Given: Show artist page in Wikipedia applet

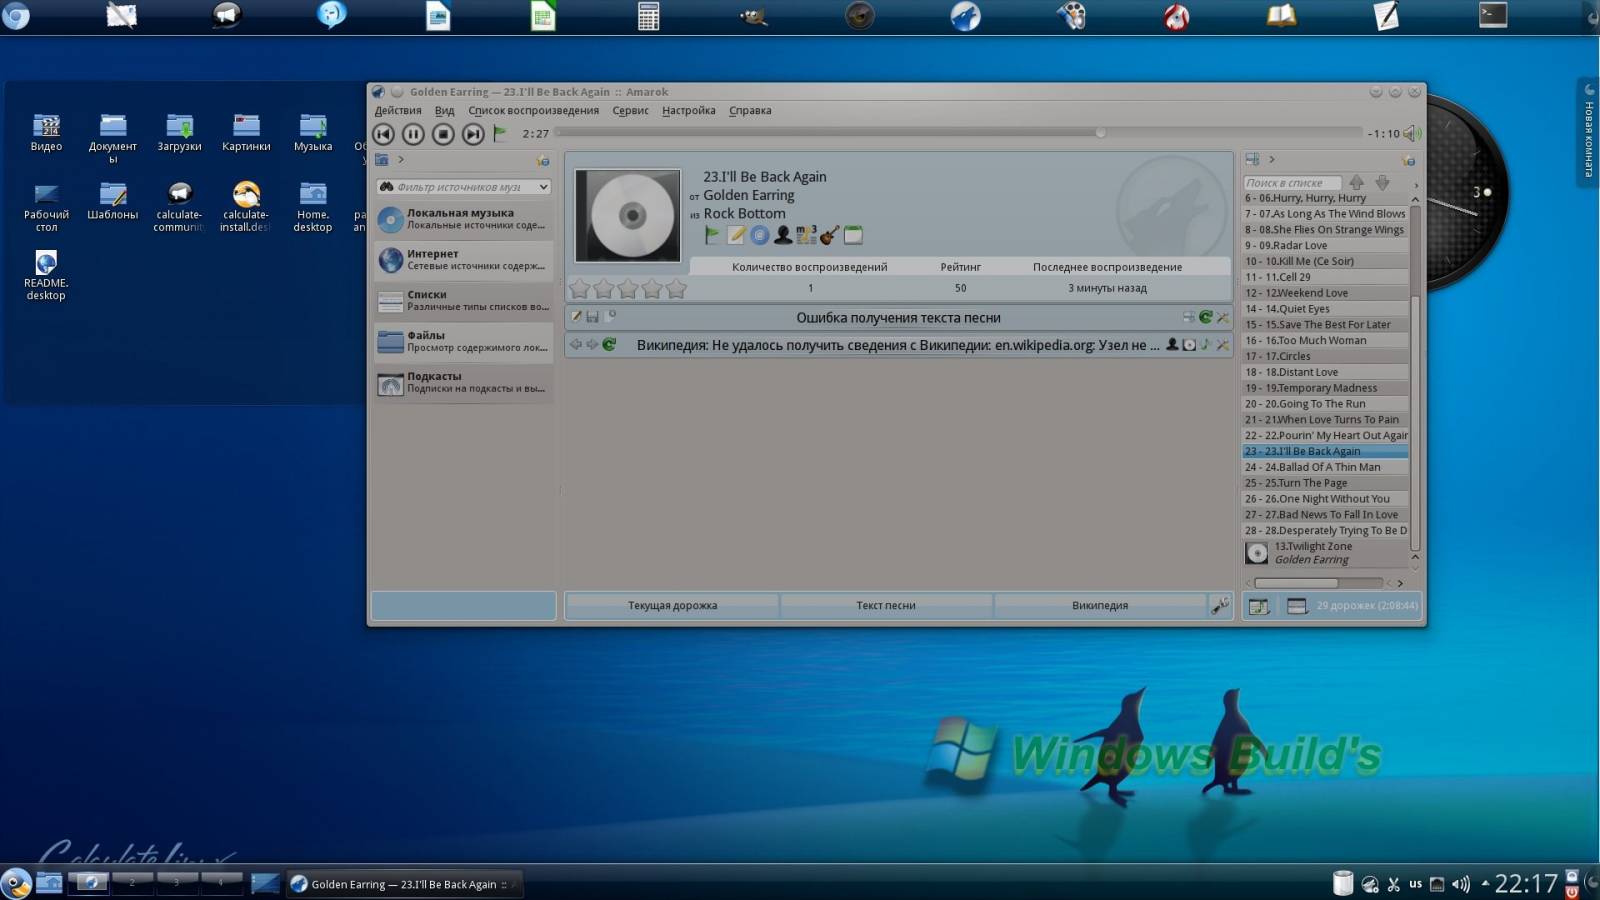Looking at the screenshot, I should pyautogui.click(x=1172, y=344).
